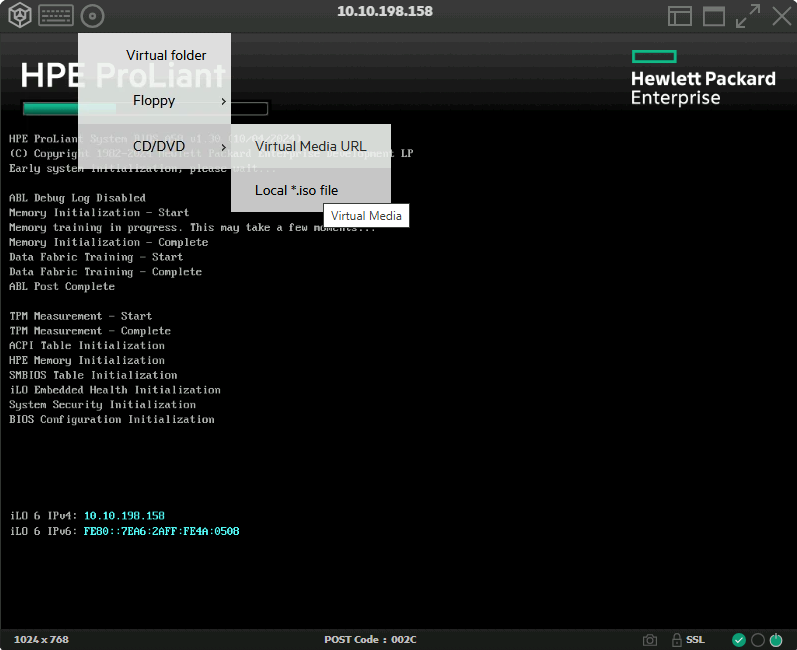Screen dimensions: 797x650
Task: Click the windowed mode icon
Action: coord(714,16)
